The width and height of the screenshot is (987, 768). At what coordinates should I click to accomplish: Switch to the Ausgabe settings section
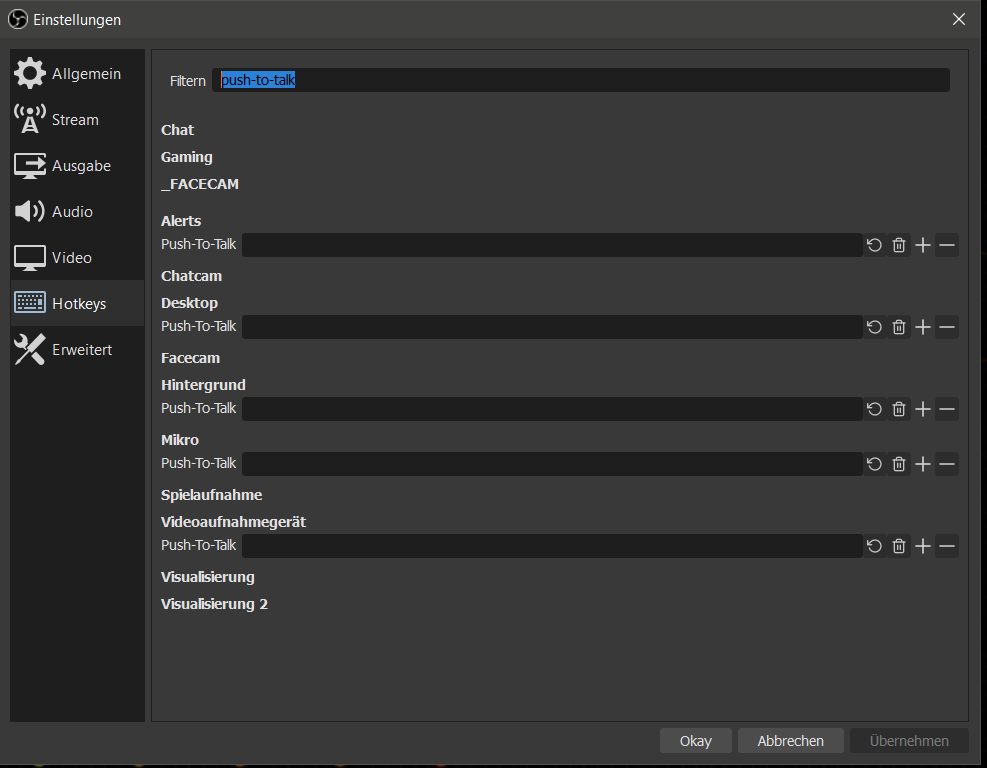pos(77,165)
